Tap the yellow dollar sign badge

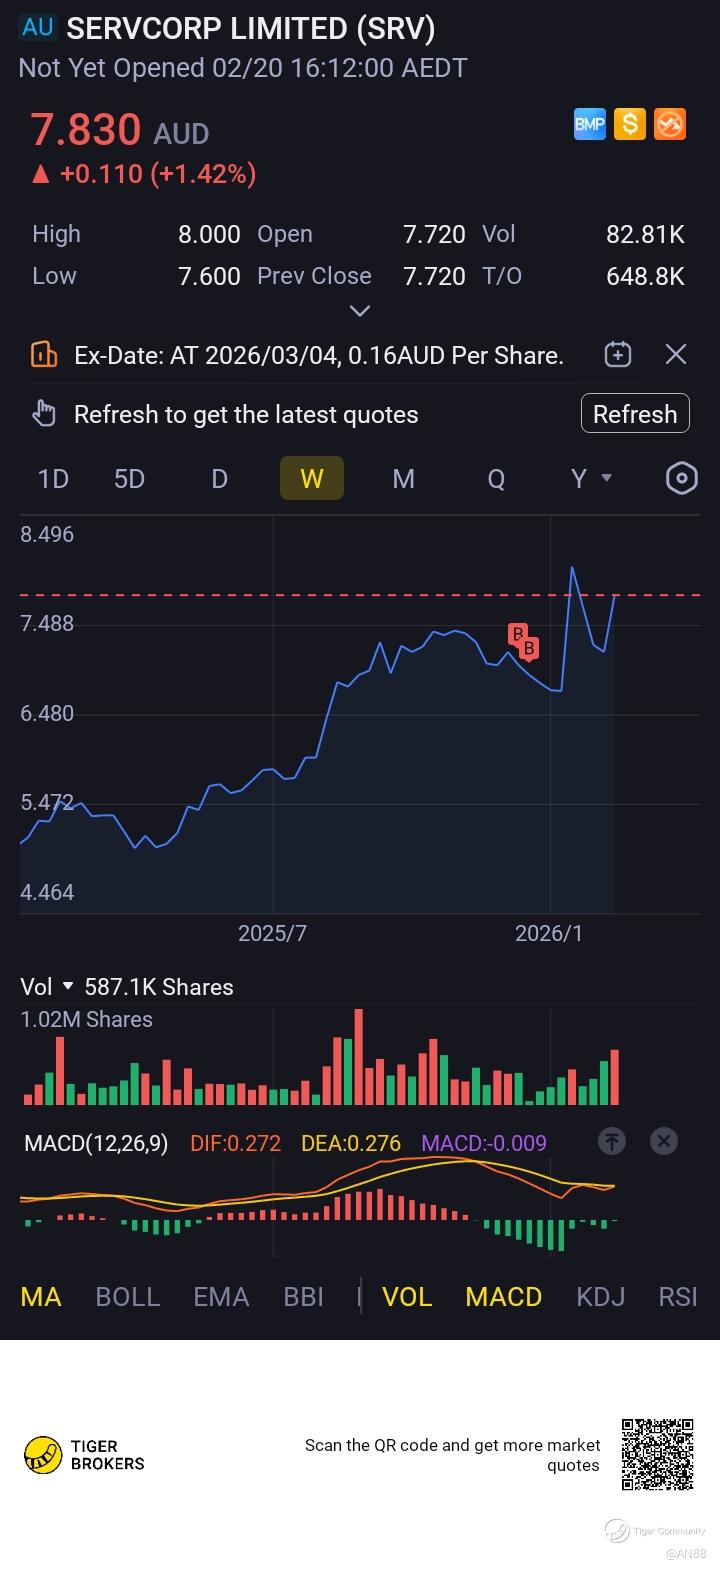[x=629, y=124]
